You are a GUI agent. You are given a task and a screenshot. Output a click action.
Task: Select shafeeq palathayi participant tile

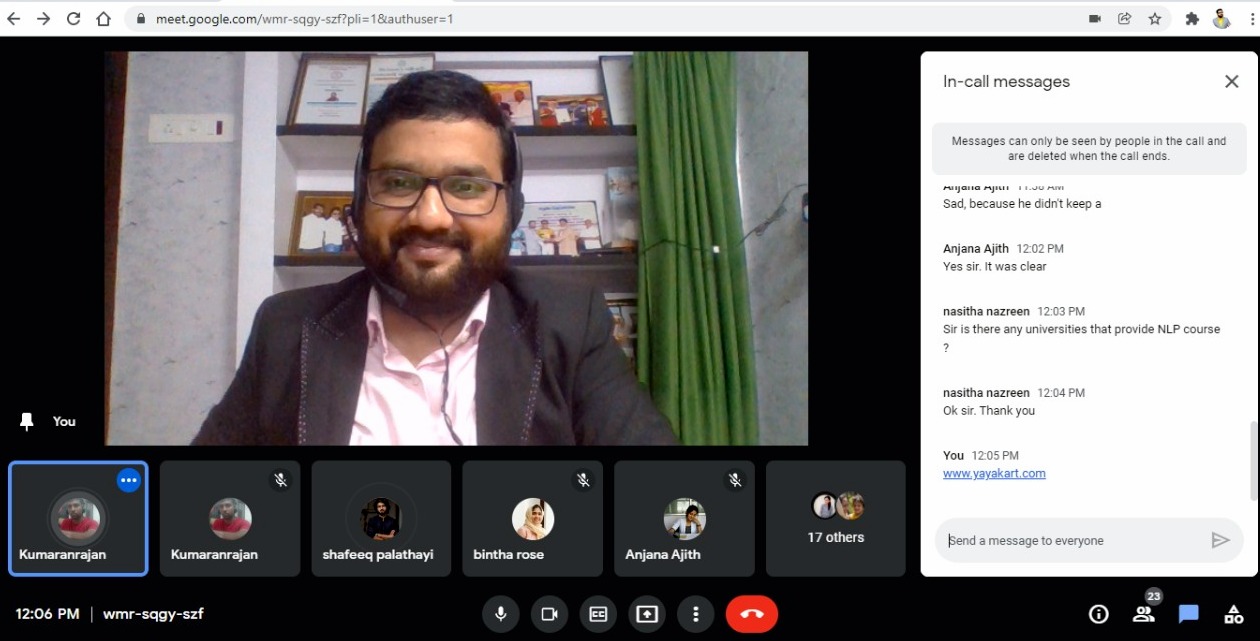coord(381,518)
